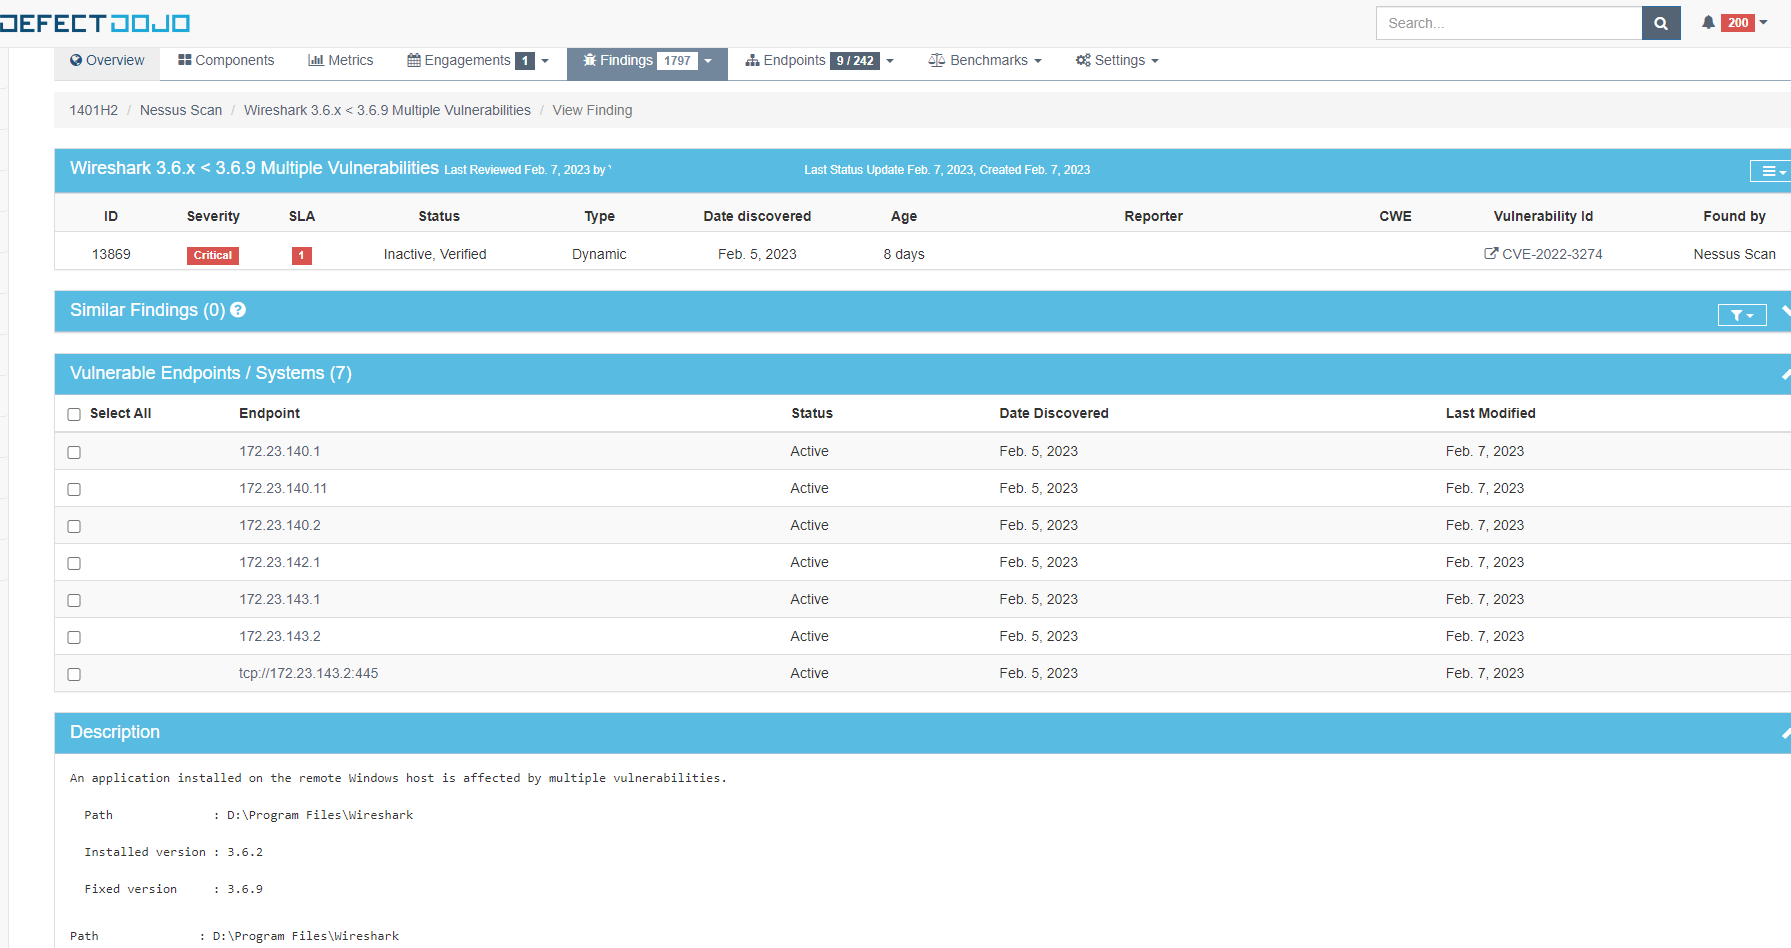This screenshot has height=948, width=1791.
Task: Expand the Engagements dropdown caret
Action: pos(544,60)
